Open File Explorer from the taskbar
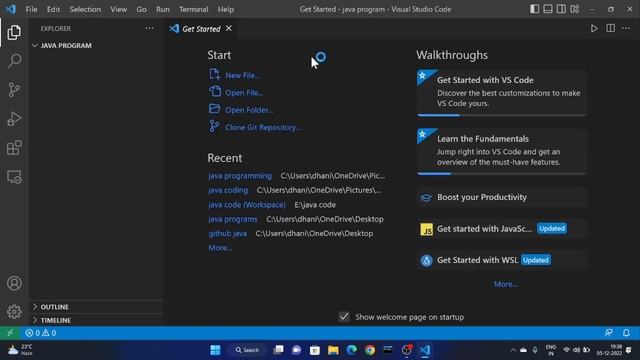The image size is (640, 360). coord(333,350)
